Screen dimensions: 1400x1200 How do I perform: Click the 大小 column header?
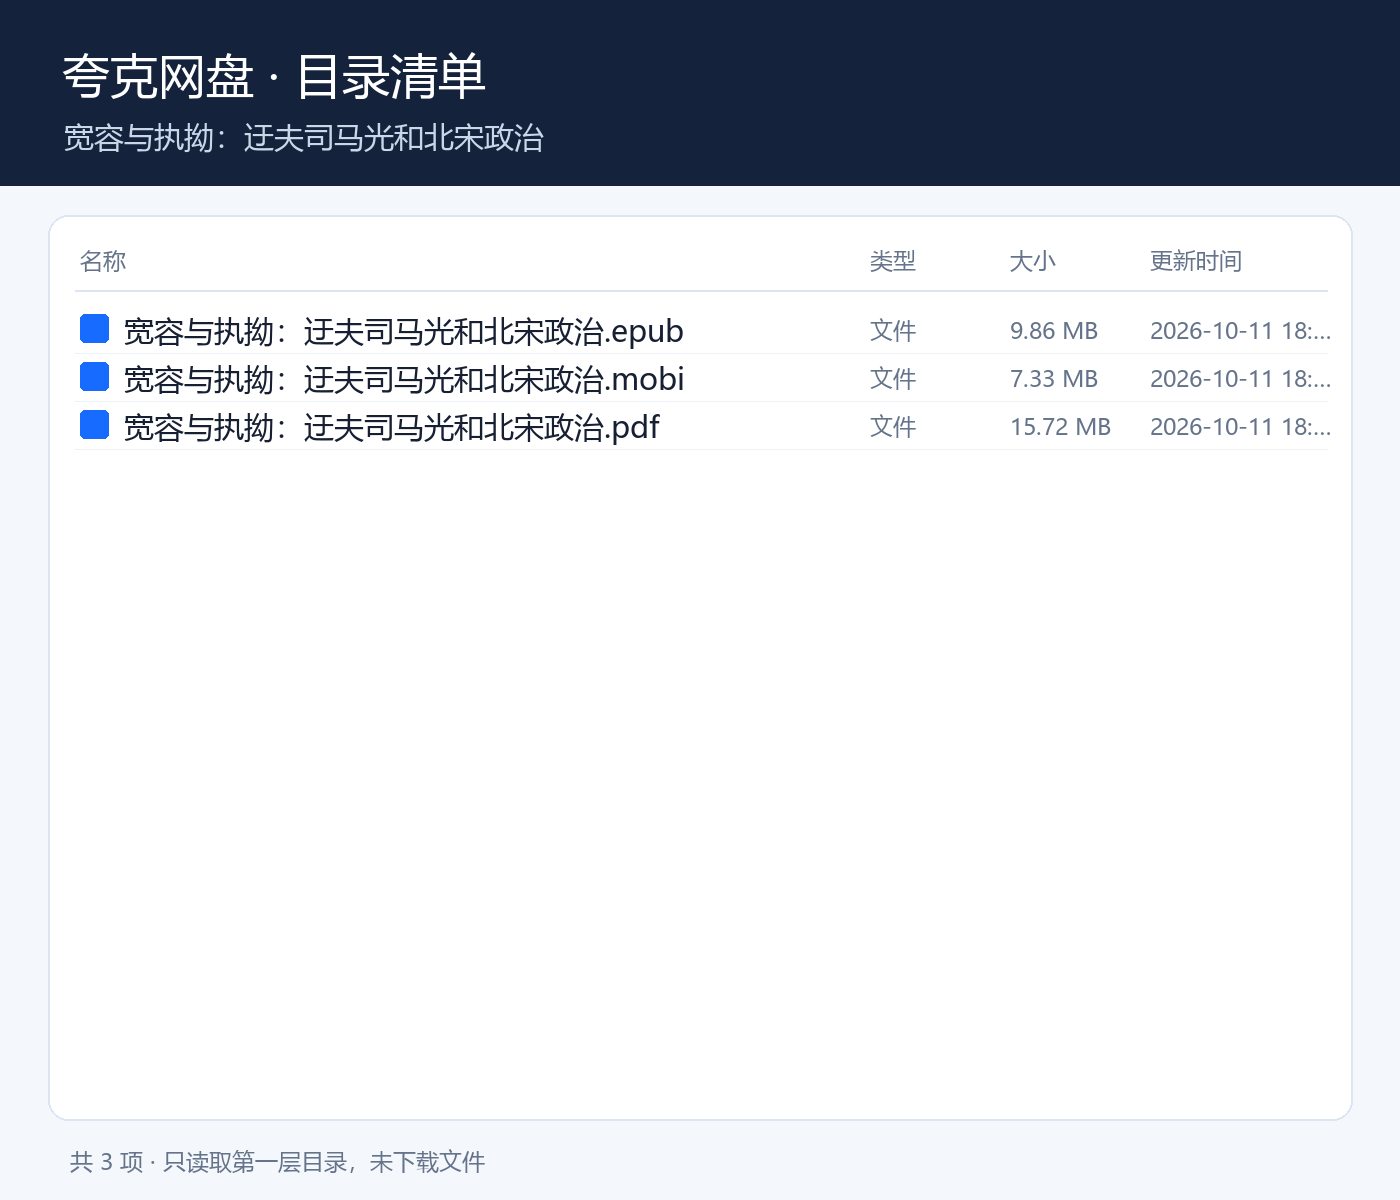pyautogui.click(x=1033, y=261)
